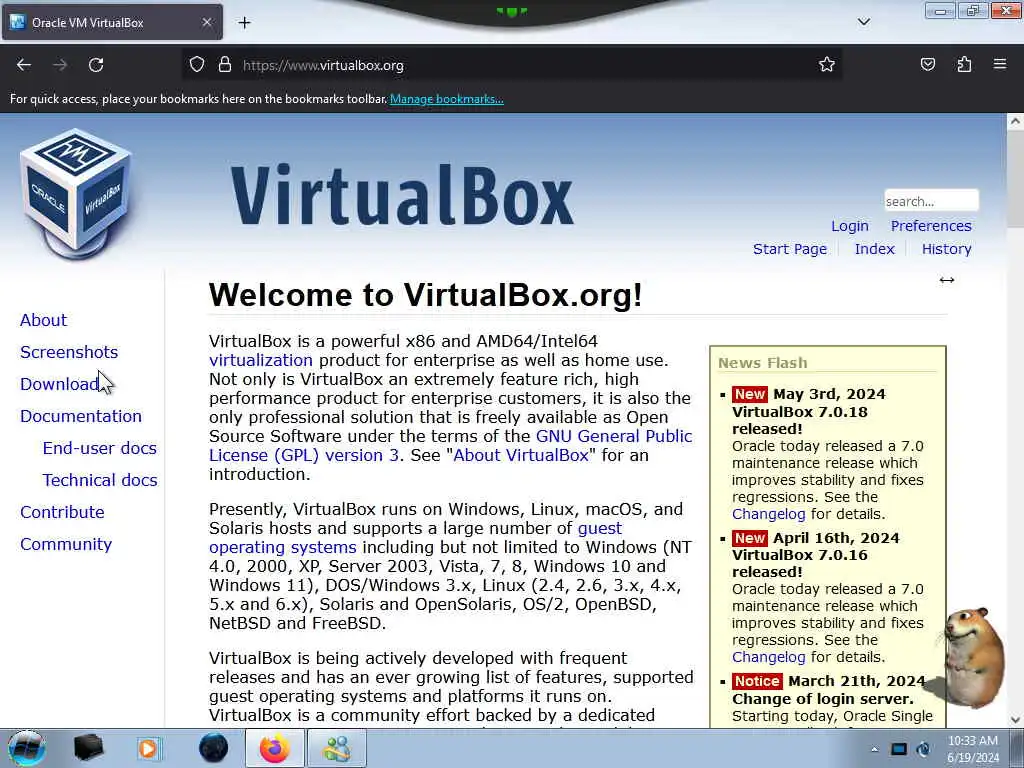Show hidden tray icons arrow
Image resolution: width=1024 pixels, height=768 pixels.
(x=874, y=749)
